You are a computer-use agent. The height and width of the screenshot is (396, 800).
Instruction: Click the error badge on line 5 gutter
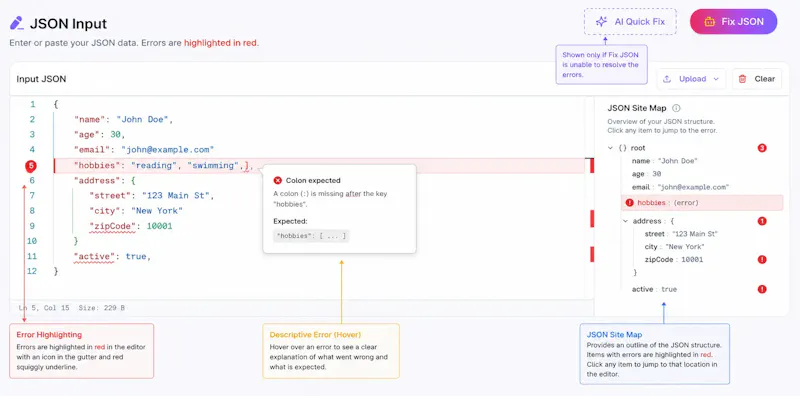32,166
